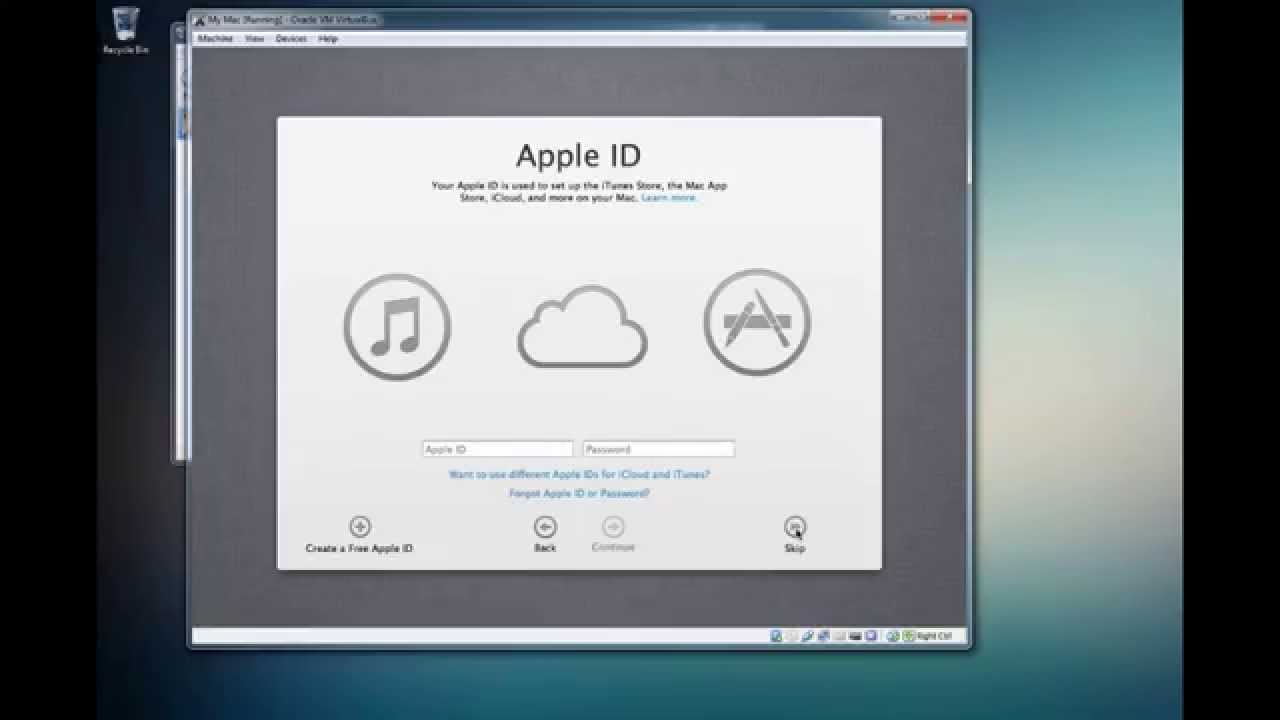The image size is (1280, 720).
Task: Go Back with the left arrow
Action: 545,535
